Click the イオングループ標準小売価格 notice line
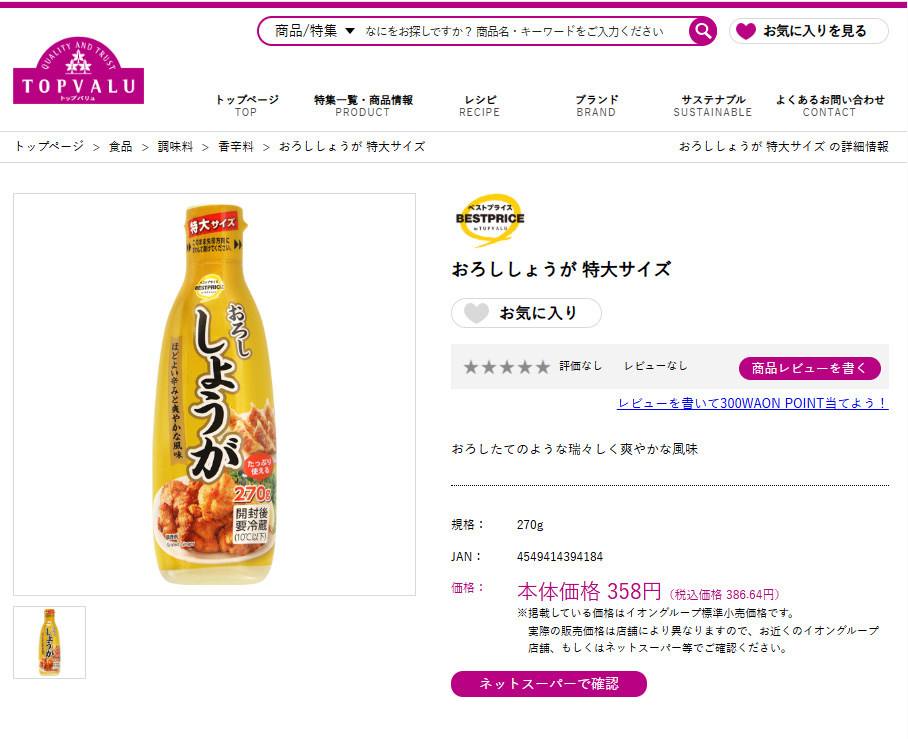 point(656,613)
